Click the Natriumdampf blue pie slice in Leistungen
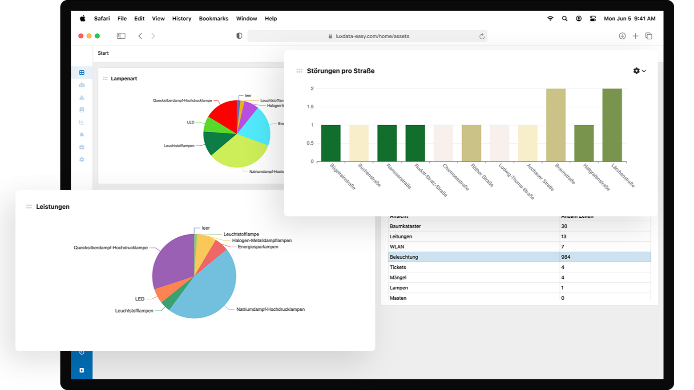This screenshot has height=390, width=694. tap(208, 288)
